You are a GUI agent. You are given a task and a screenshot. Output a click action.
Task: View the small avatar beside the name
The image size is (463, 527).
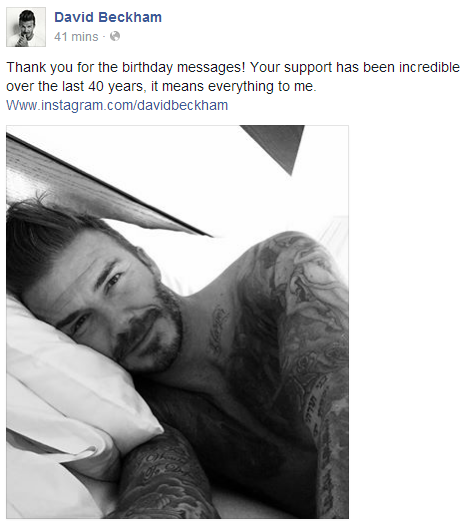pyautogui.click(x=26, y=27)
